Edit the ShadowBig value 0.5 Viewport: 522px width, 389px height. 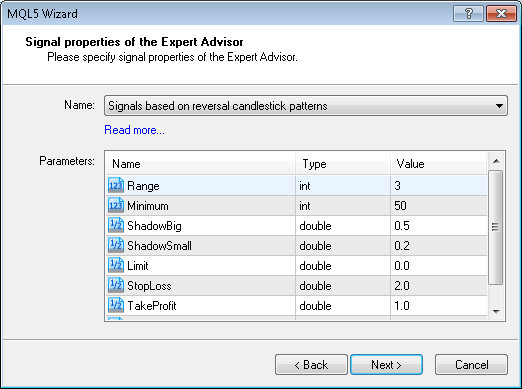438,226
